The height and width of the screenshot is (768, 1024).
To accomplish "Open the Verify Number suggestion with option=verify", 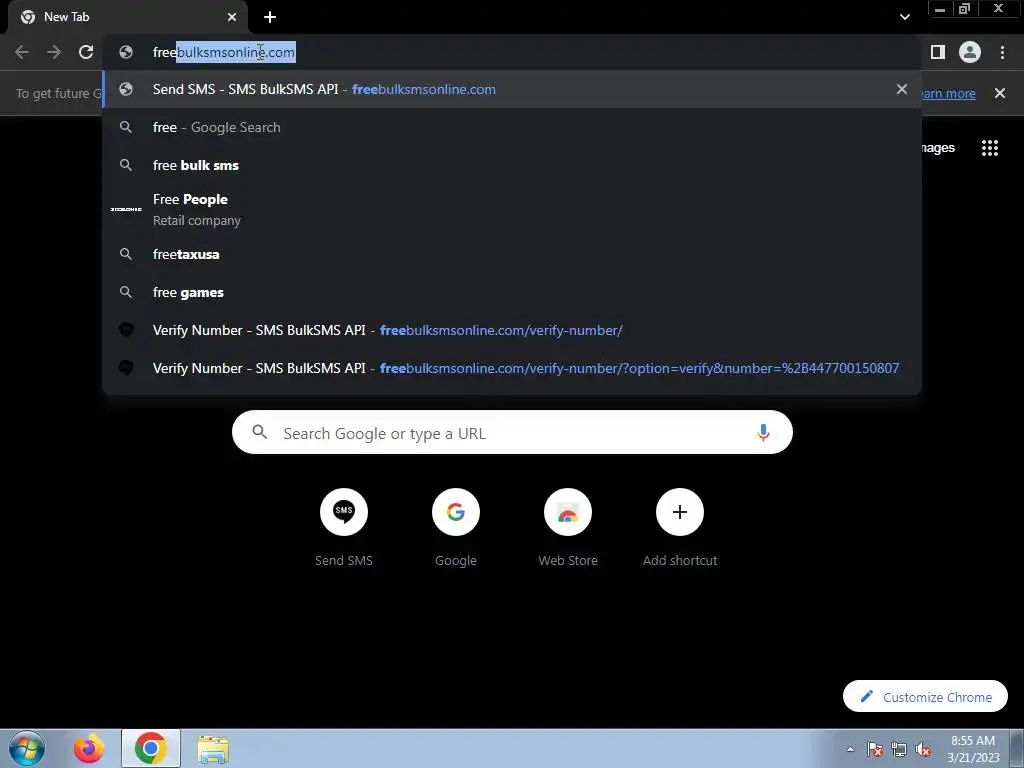I will tap(512, 368).
